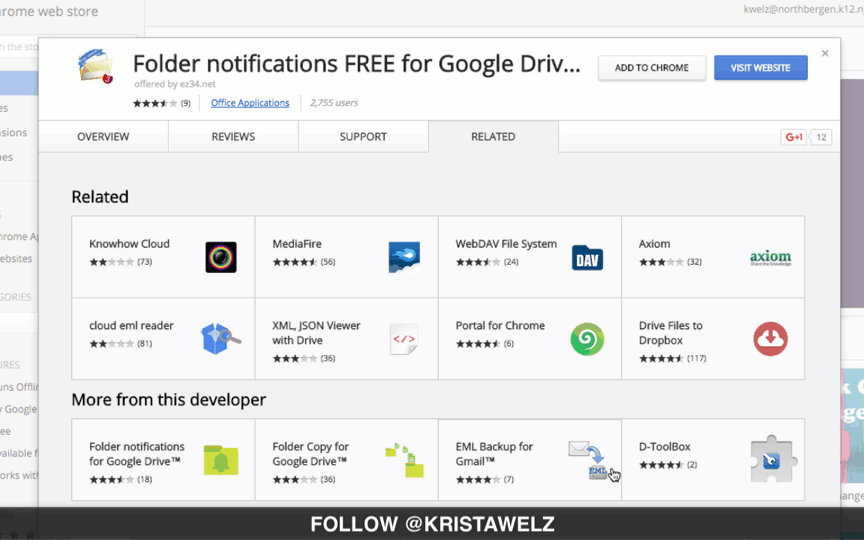
Task: Click the G+1 share button
Action: pos(793,137)
